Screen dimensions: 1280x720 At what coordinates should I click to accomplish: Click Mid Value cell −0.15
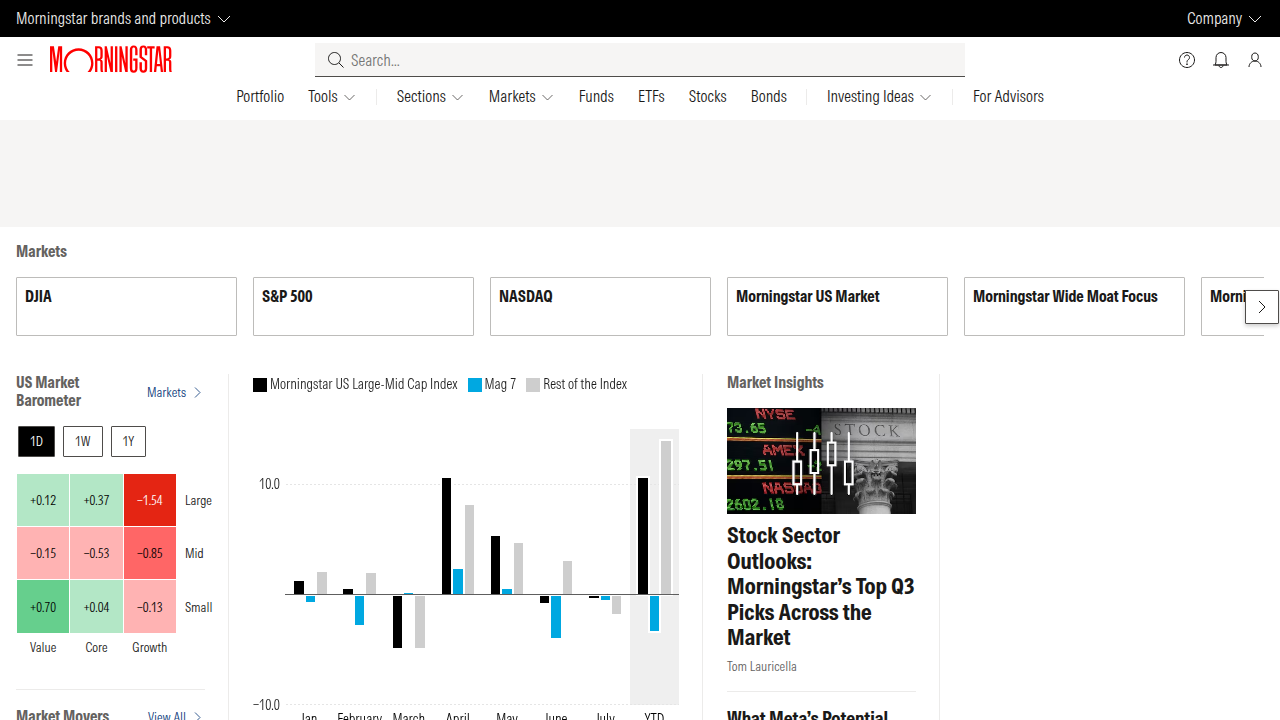pyautogui.click(x=43, y=553)
